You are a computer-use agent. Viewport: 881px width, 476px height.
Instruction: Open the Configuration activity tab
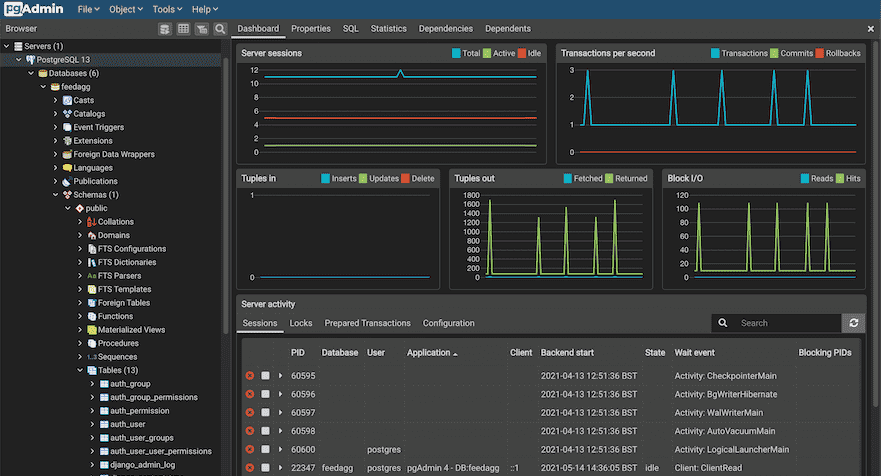pos(448,323)
